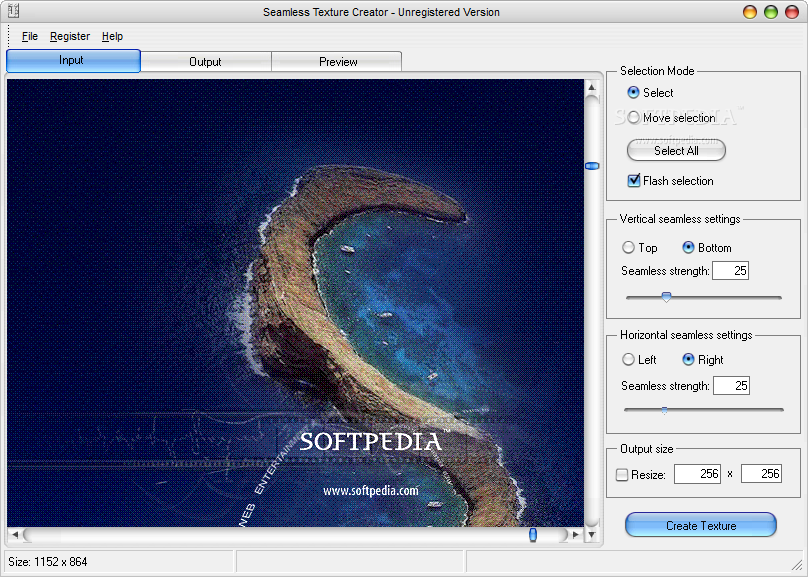Click the green maximize window button
The height and width of the screenshot is (577, 808).
click(771, 12)
